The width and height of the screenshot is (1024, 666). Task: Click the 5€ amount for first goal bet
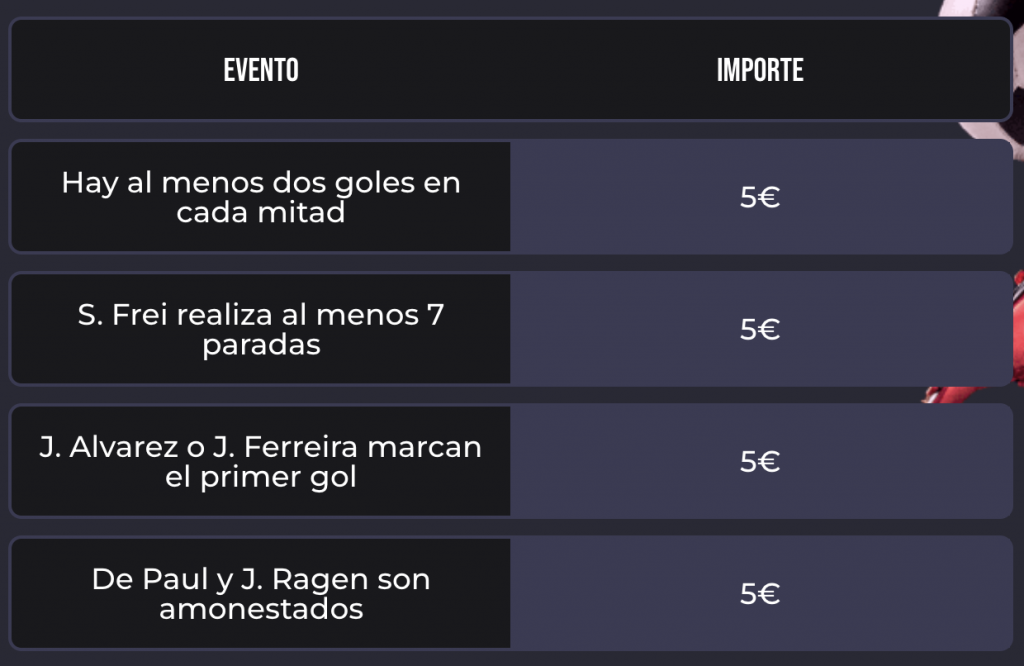point(760,461)
